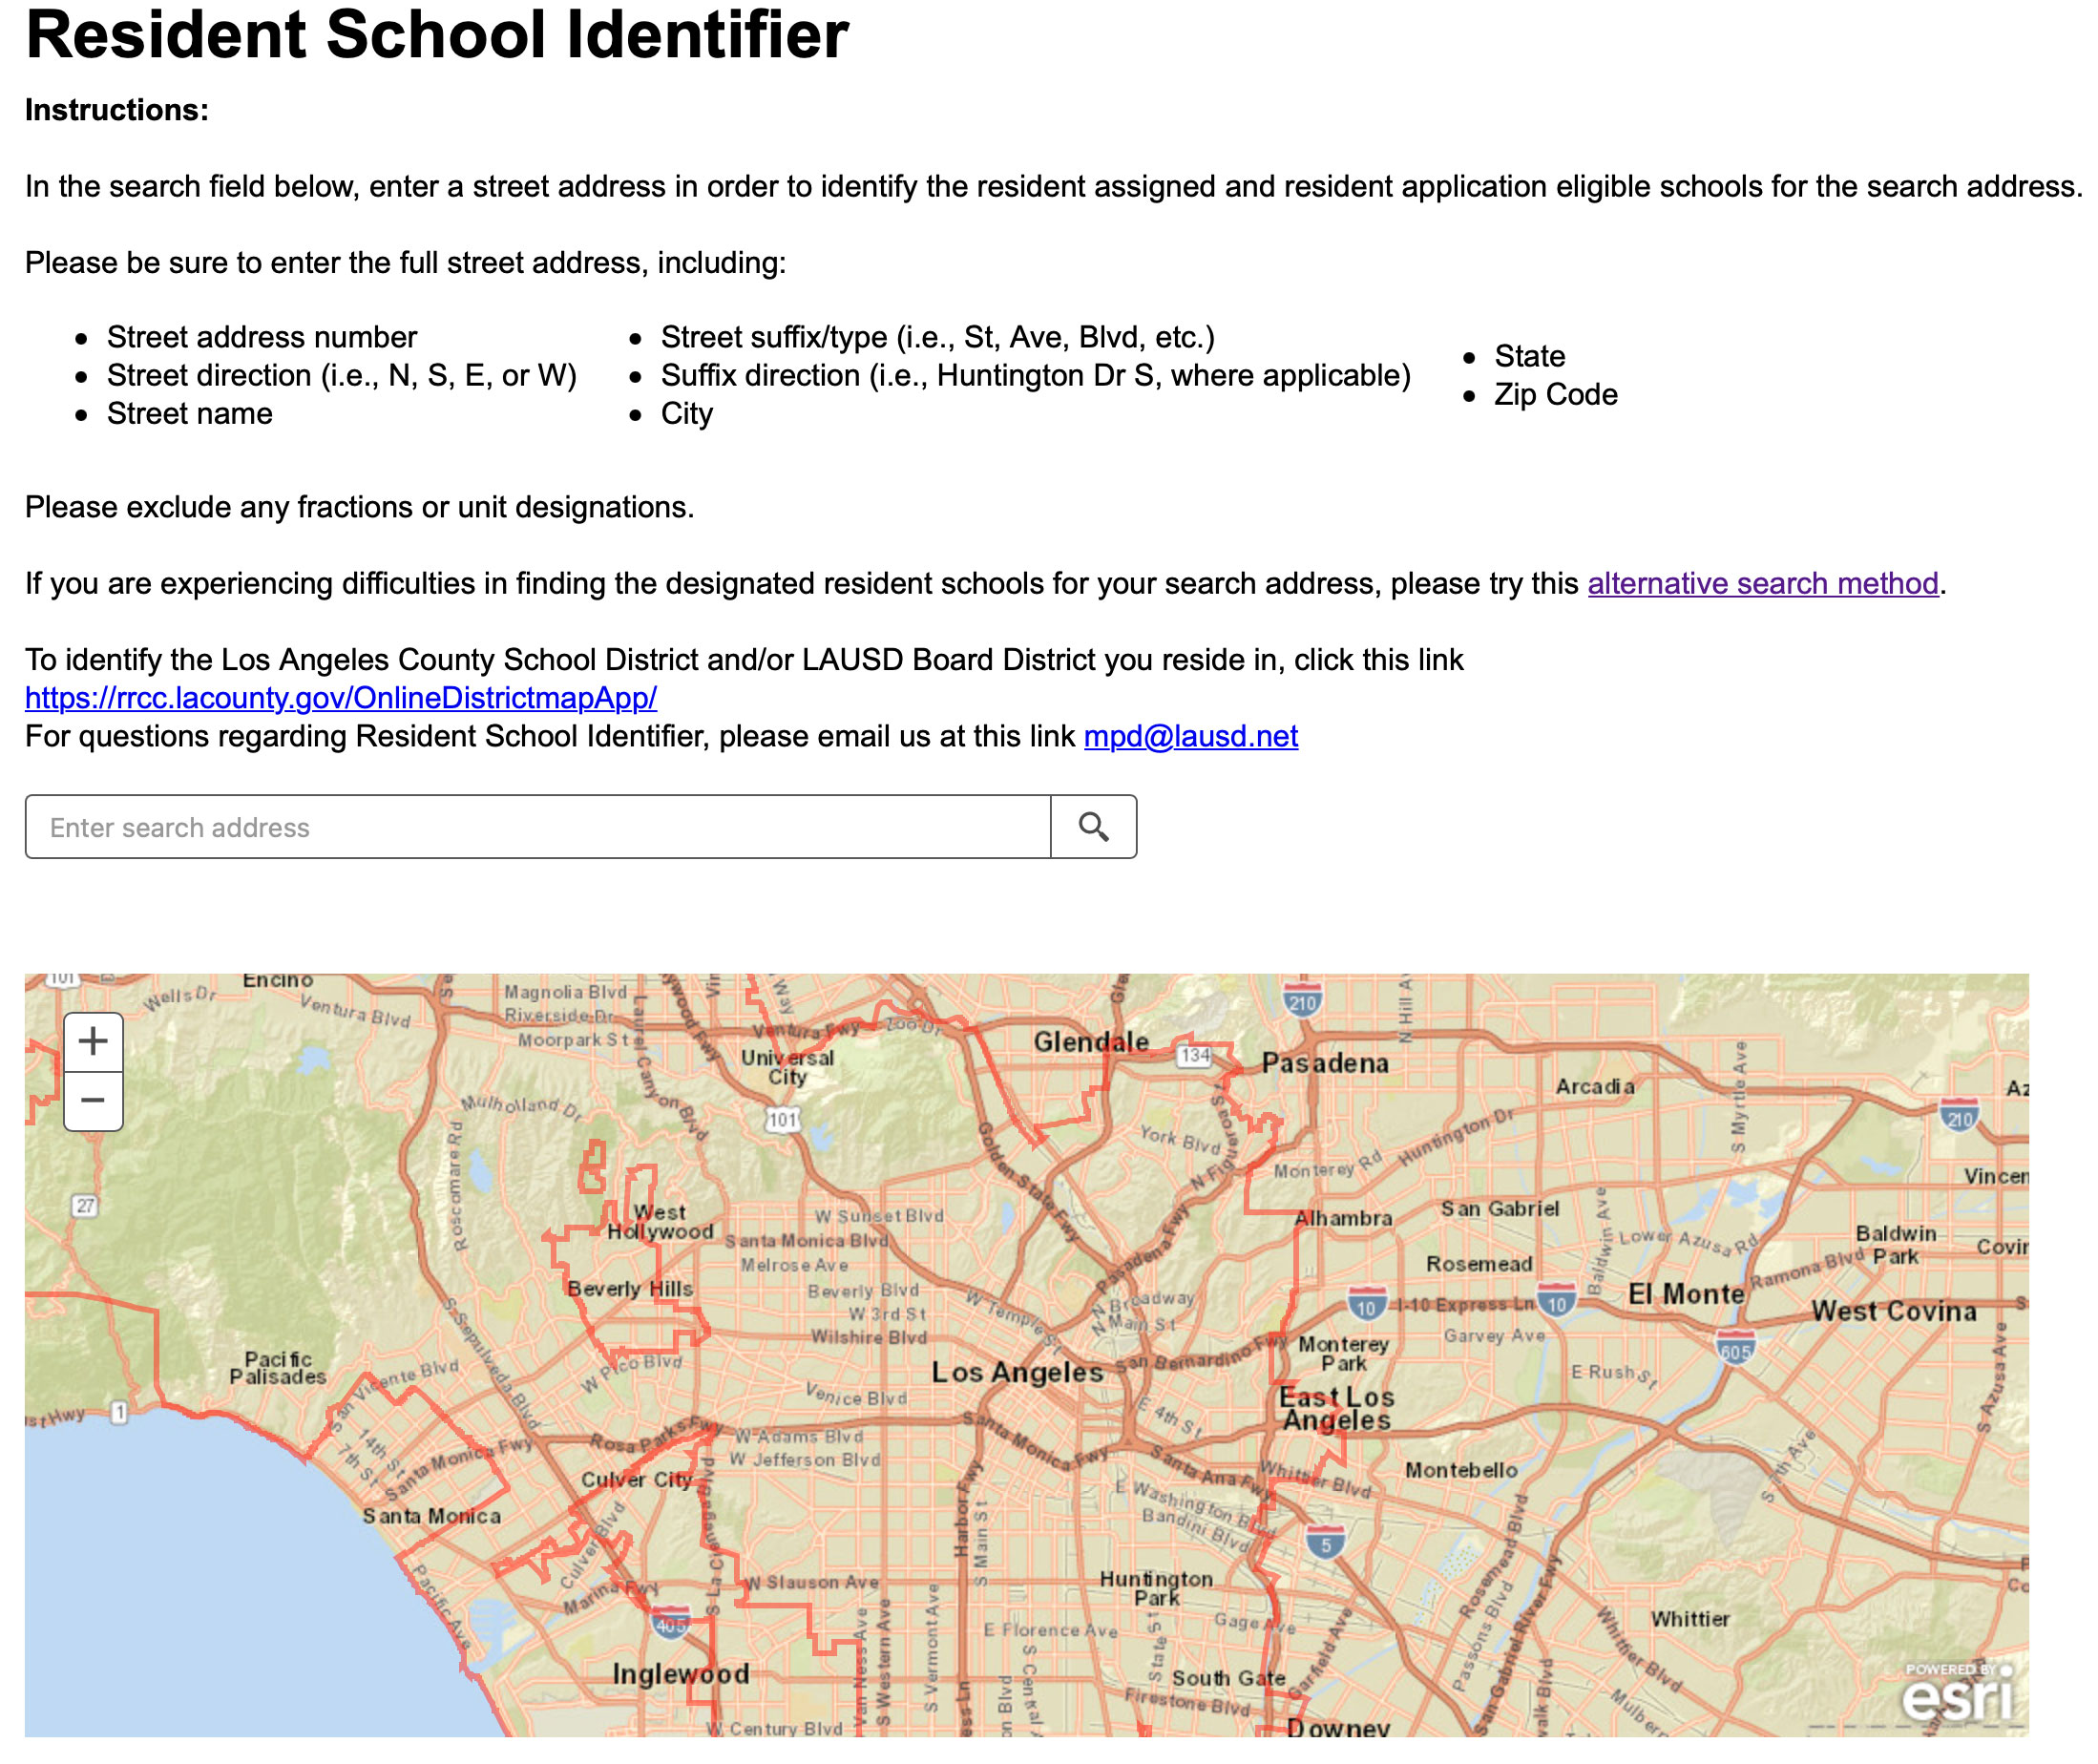Click the Interstate 5 shield on map
The height and width of the screenshot is (1764, 2098).
tap(1326, 1541)
